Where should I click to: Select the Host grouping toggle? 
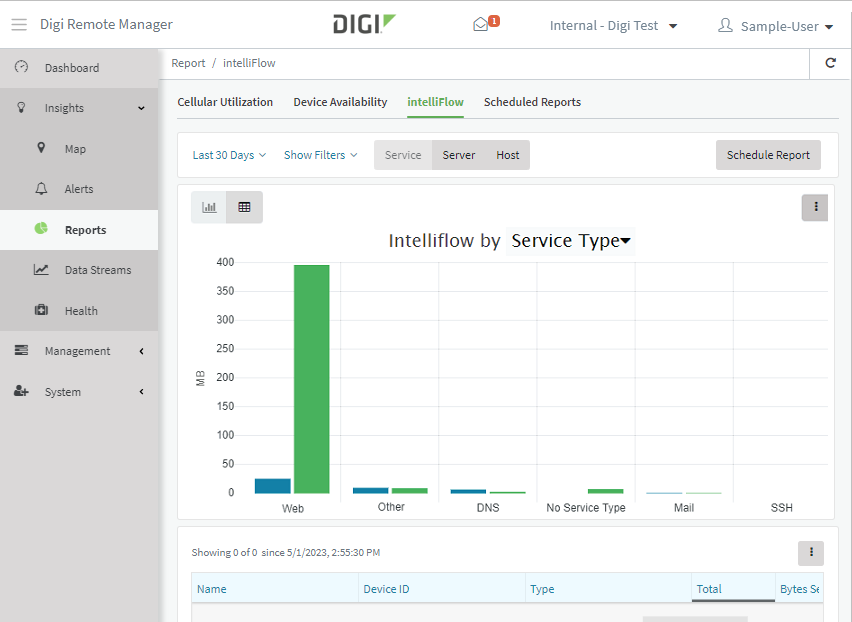point(508,155)
